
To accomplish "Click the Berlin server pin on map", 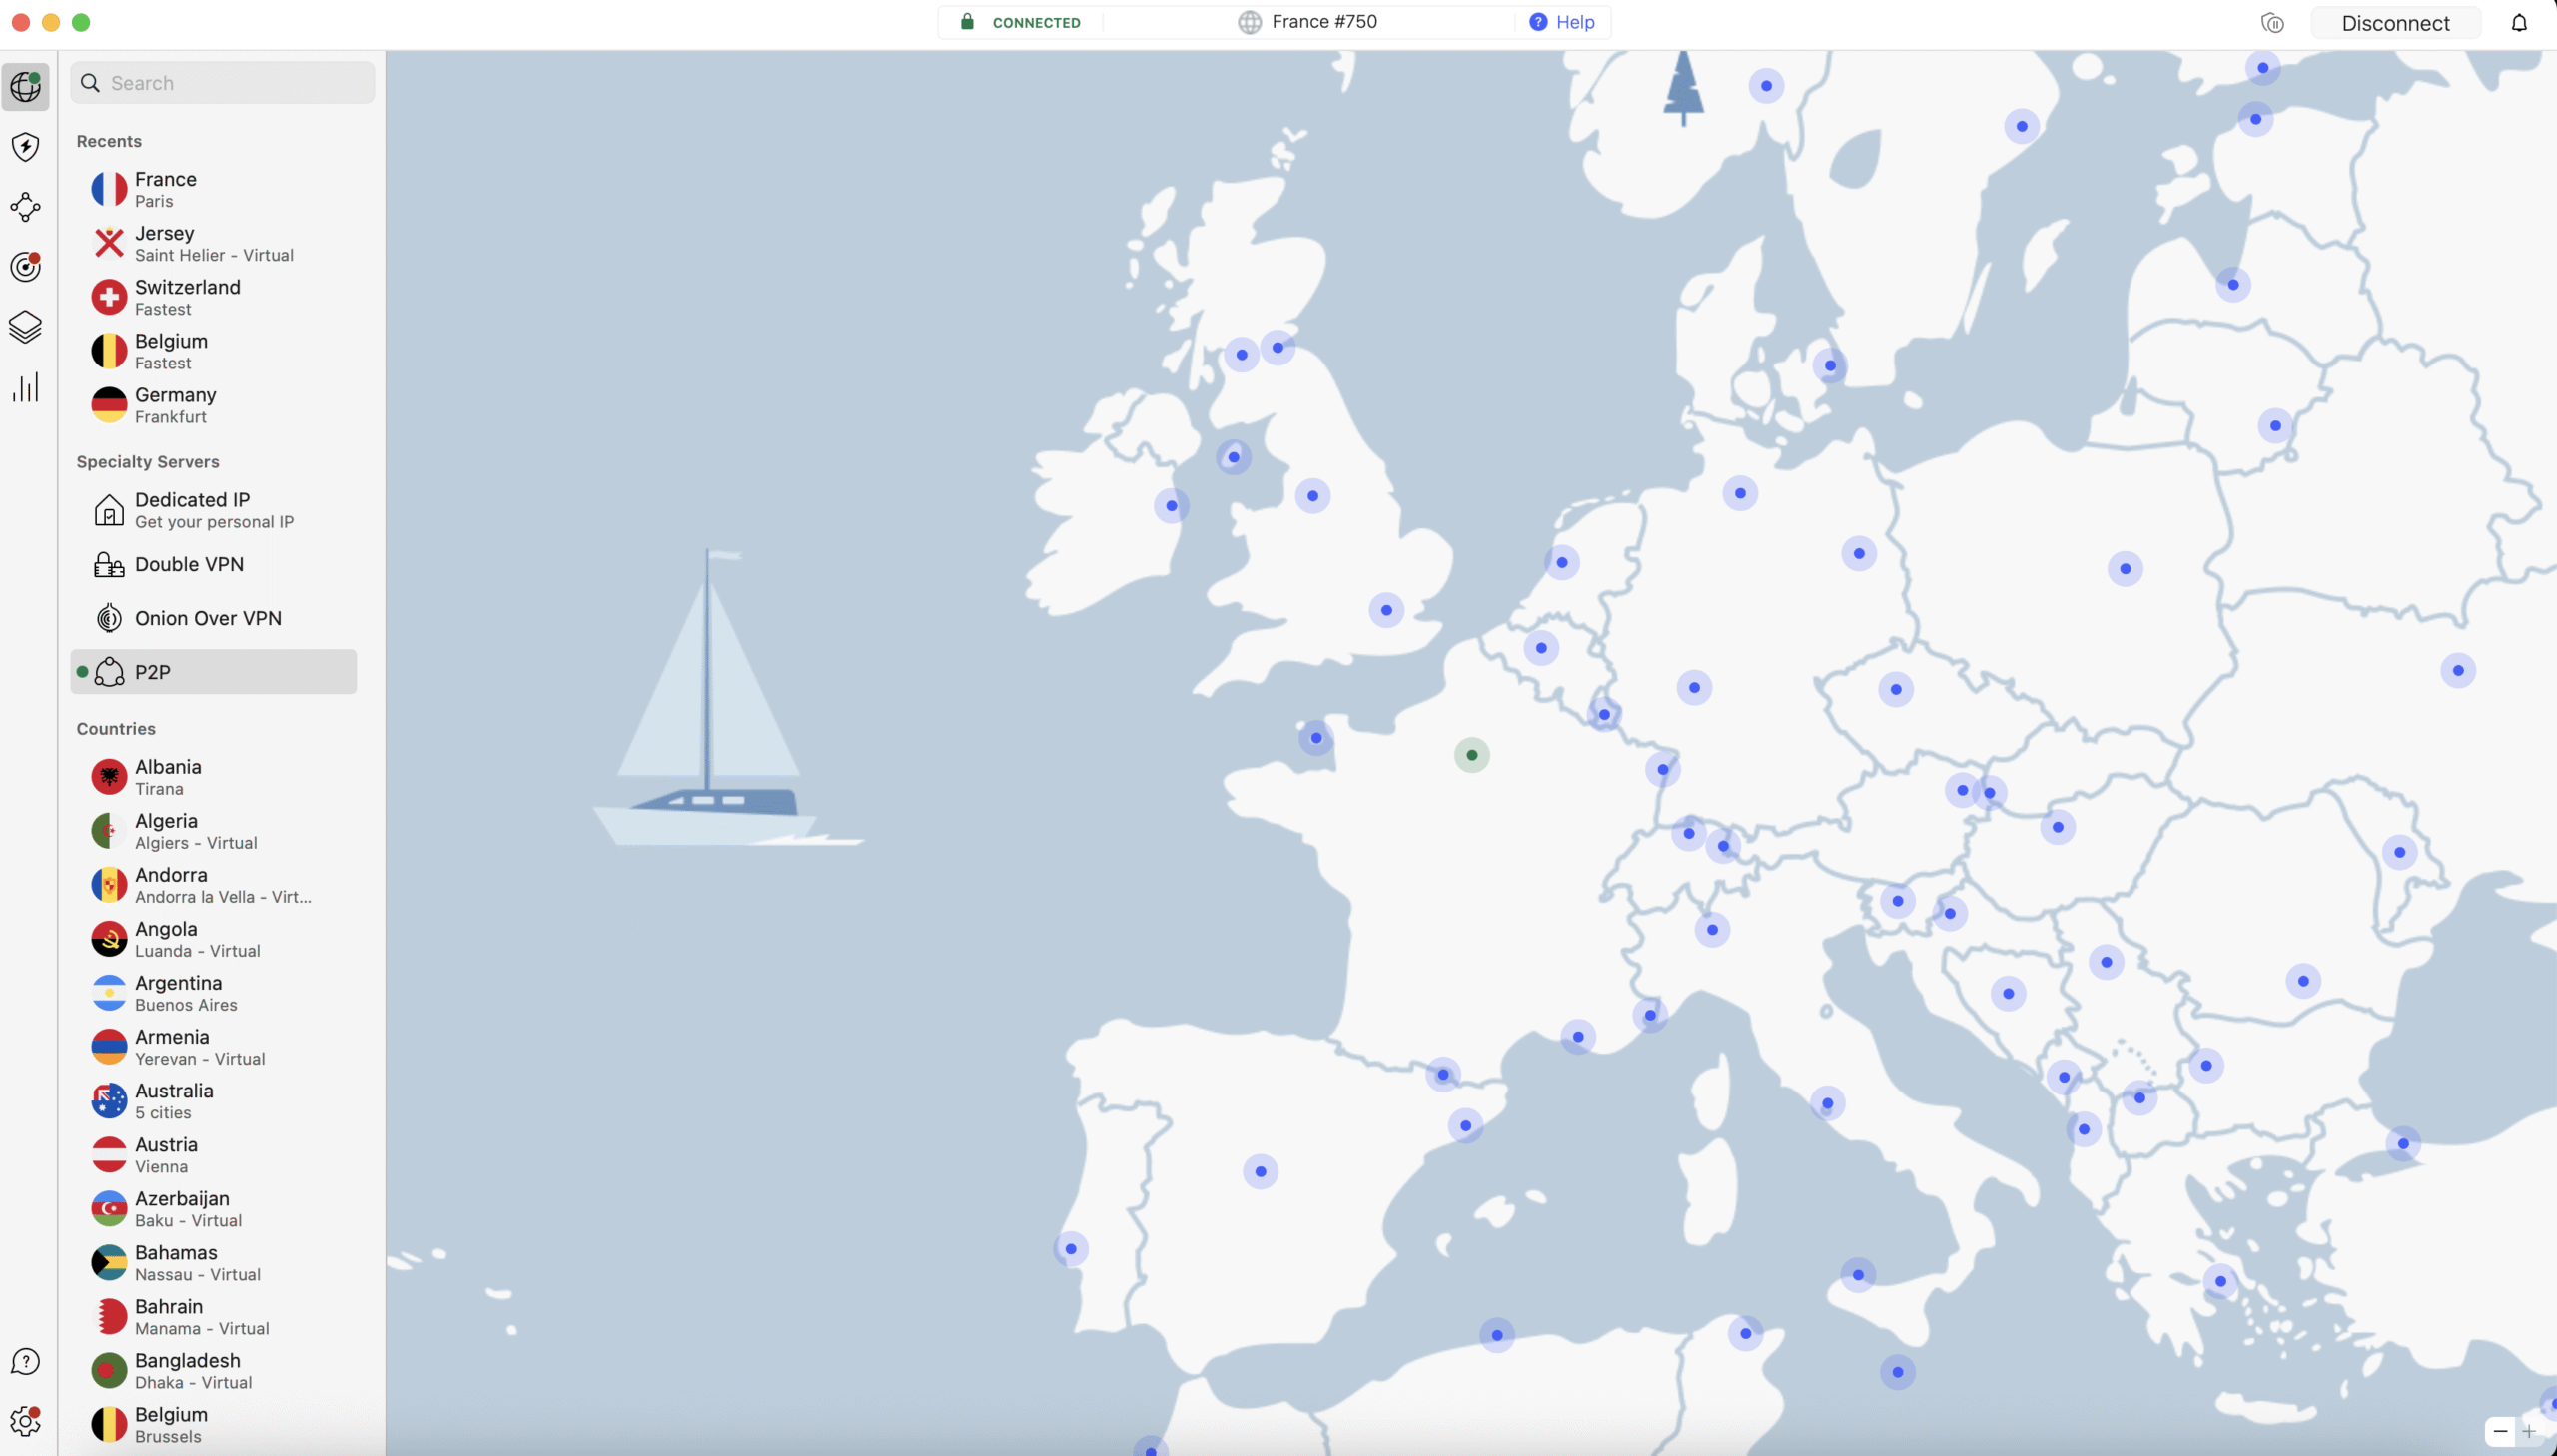I will tap(1859, 554).
